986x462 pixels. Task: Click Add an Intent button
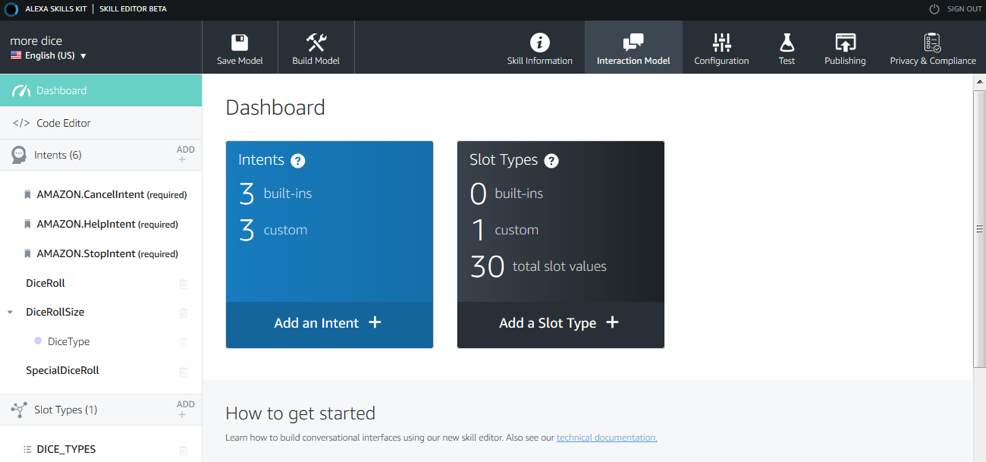(330, 324)
